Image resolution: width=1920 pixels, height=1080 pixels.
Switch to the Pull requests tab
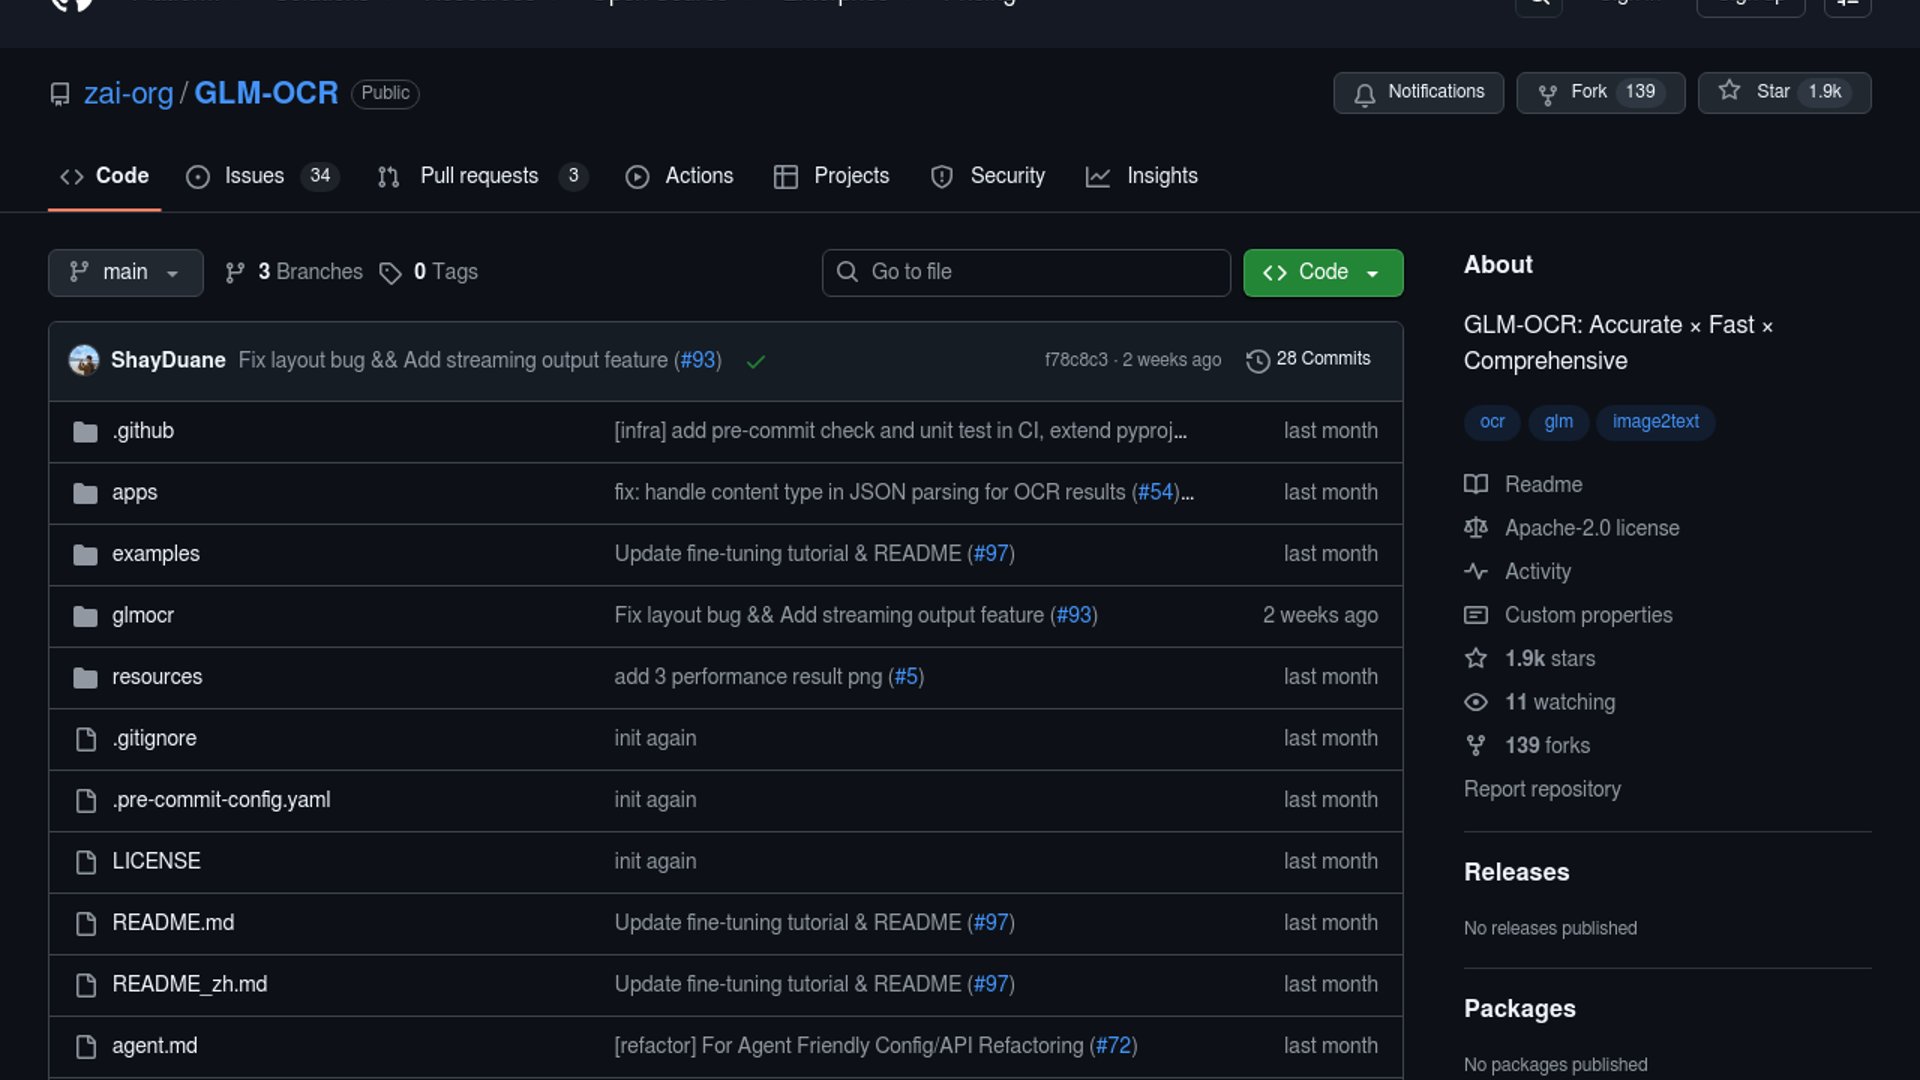(478, 176)
